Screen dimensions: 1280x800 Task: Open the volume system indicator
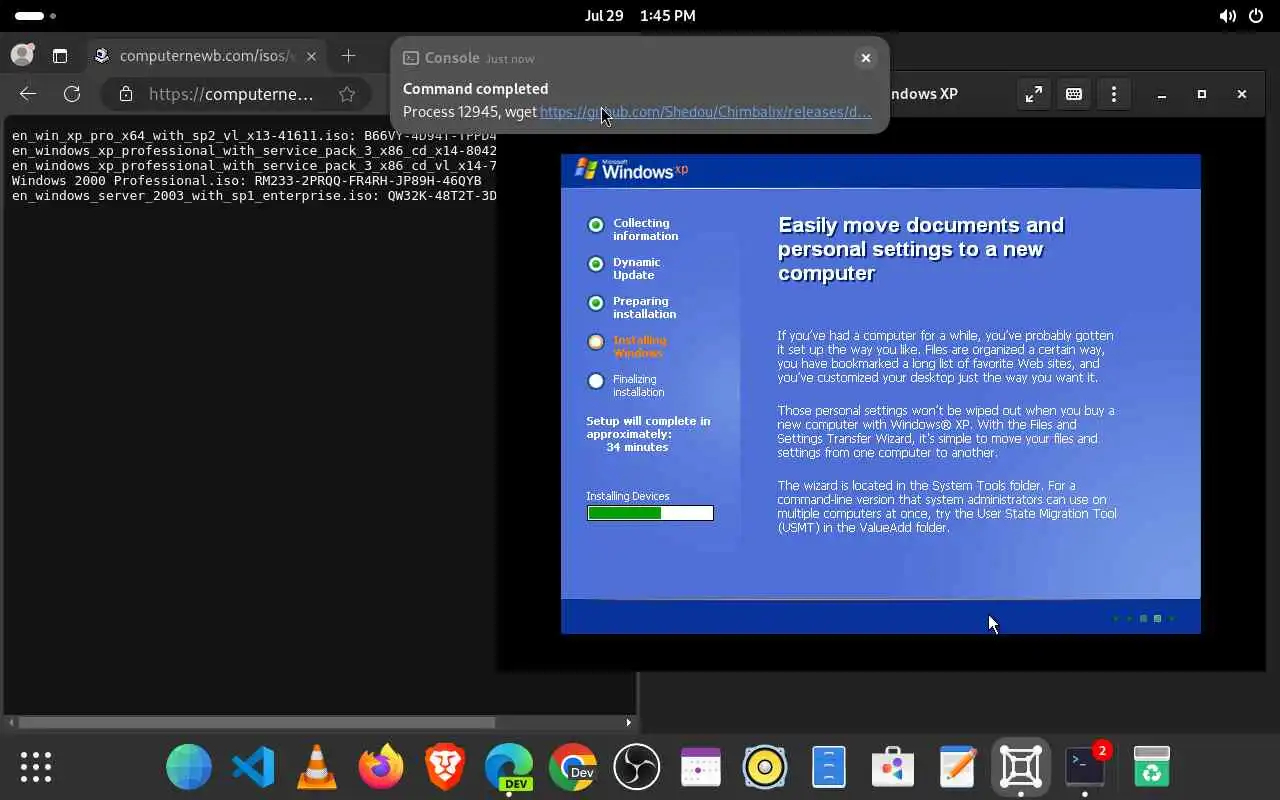click(1227, 16)
